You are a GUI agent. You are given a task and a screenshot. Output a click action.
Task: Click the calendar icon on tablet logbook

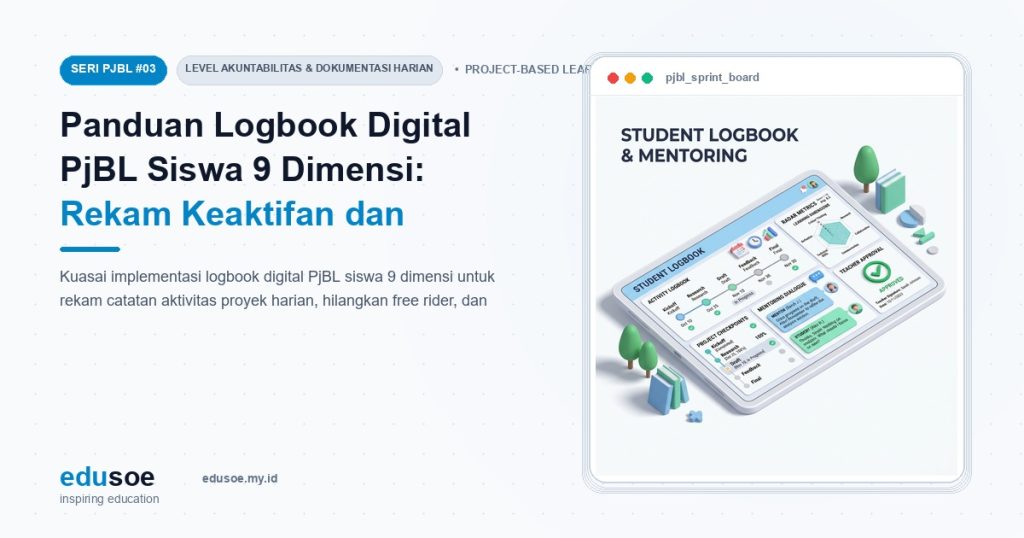pos(738,251)
